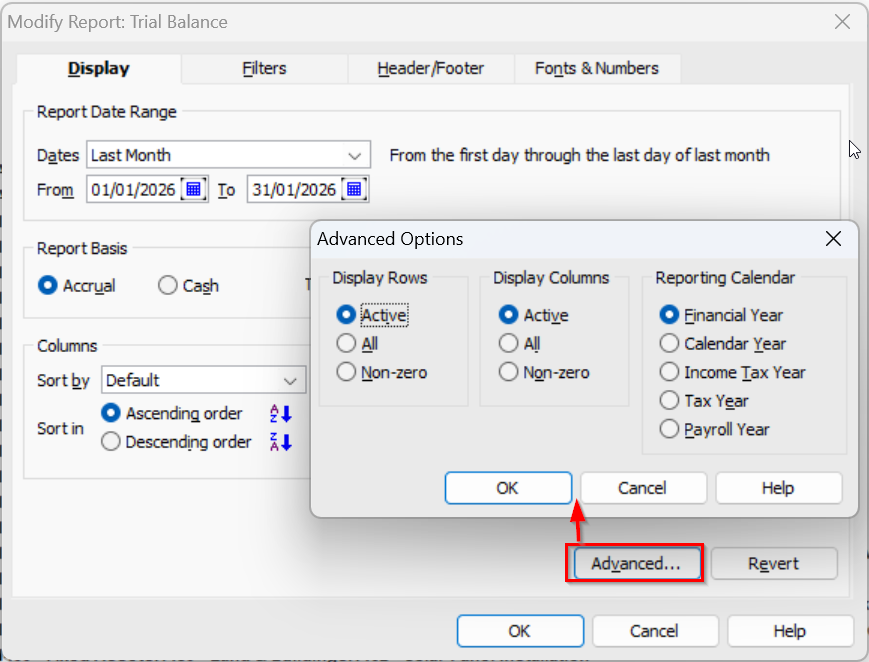Open the Header/Footer tab
869x662 pixels.
(431, 69)
